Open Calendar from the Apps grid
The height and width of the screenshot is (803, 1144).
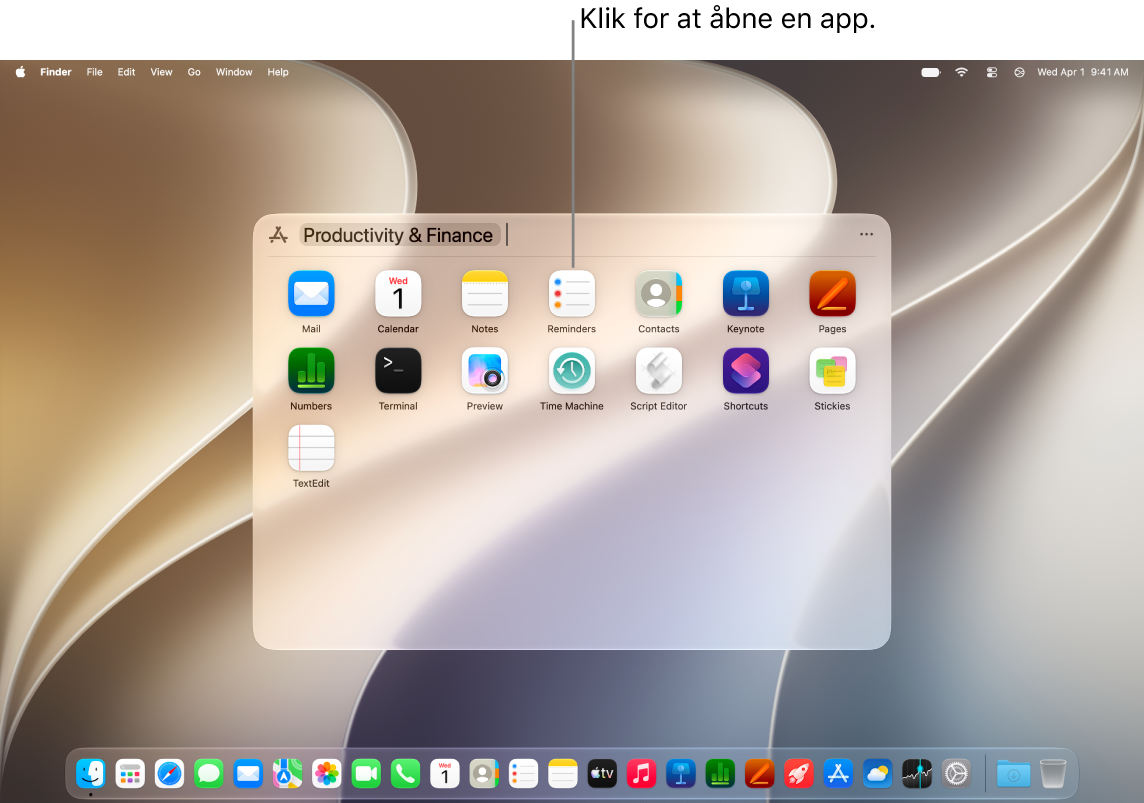pos(398,293)
